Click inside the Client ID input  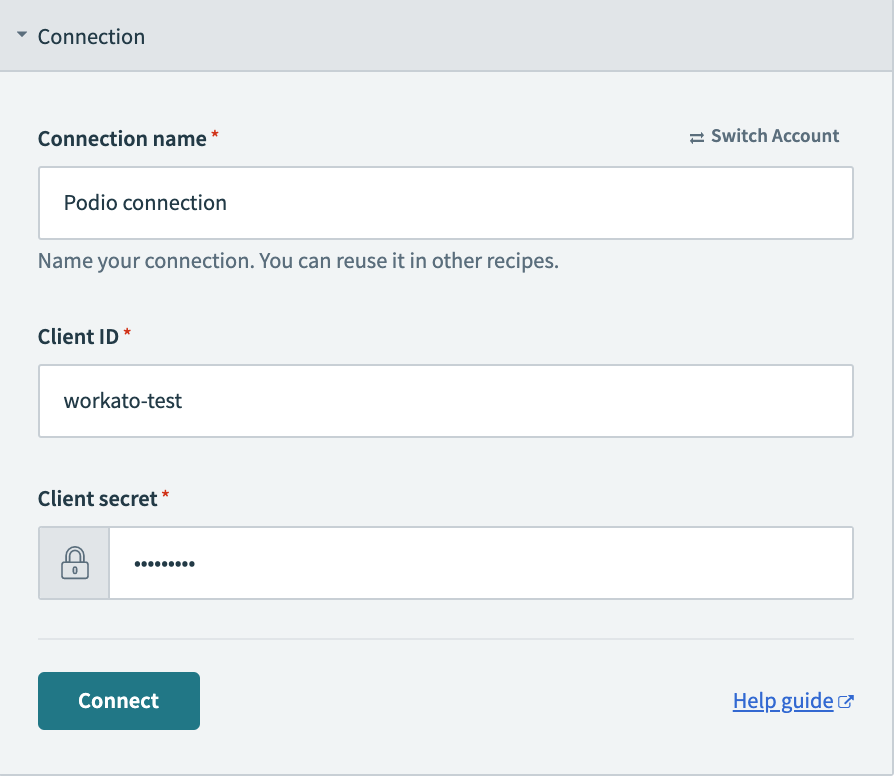tap(445, 401)
